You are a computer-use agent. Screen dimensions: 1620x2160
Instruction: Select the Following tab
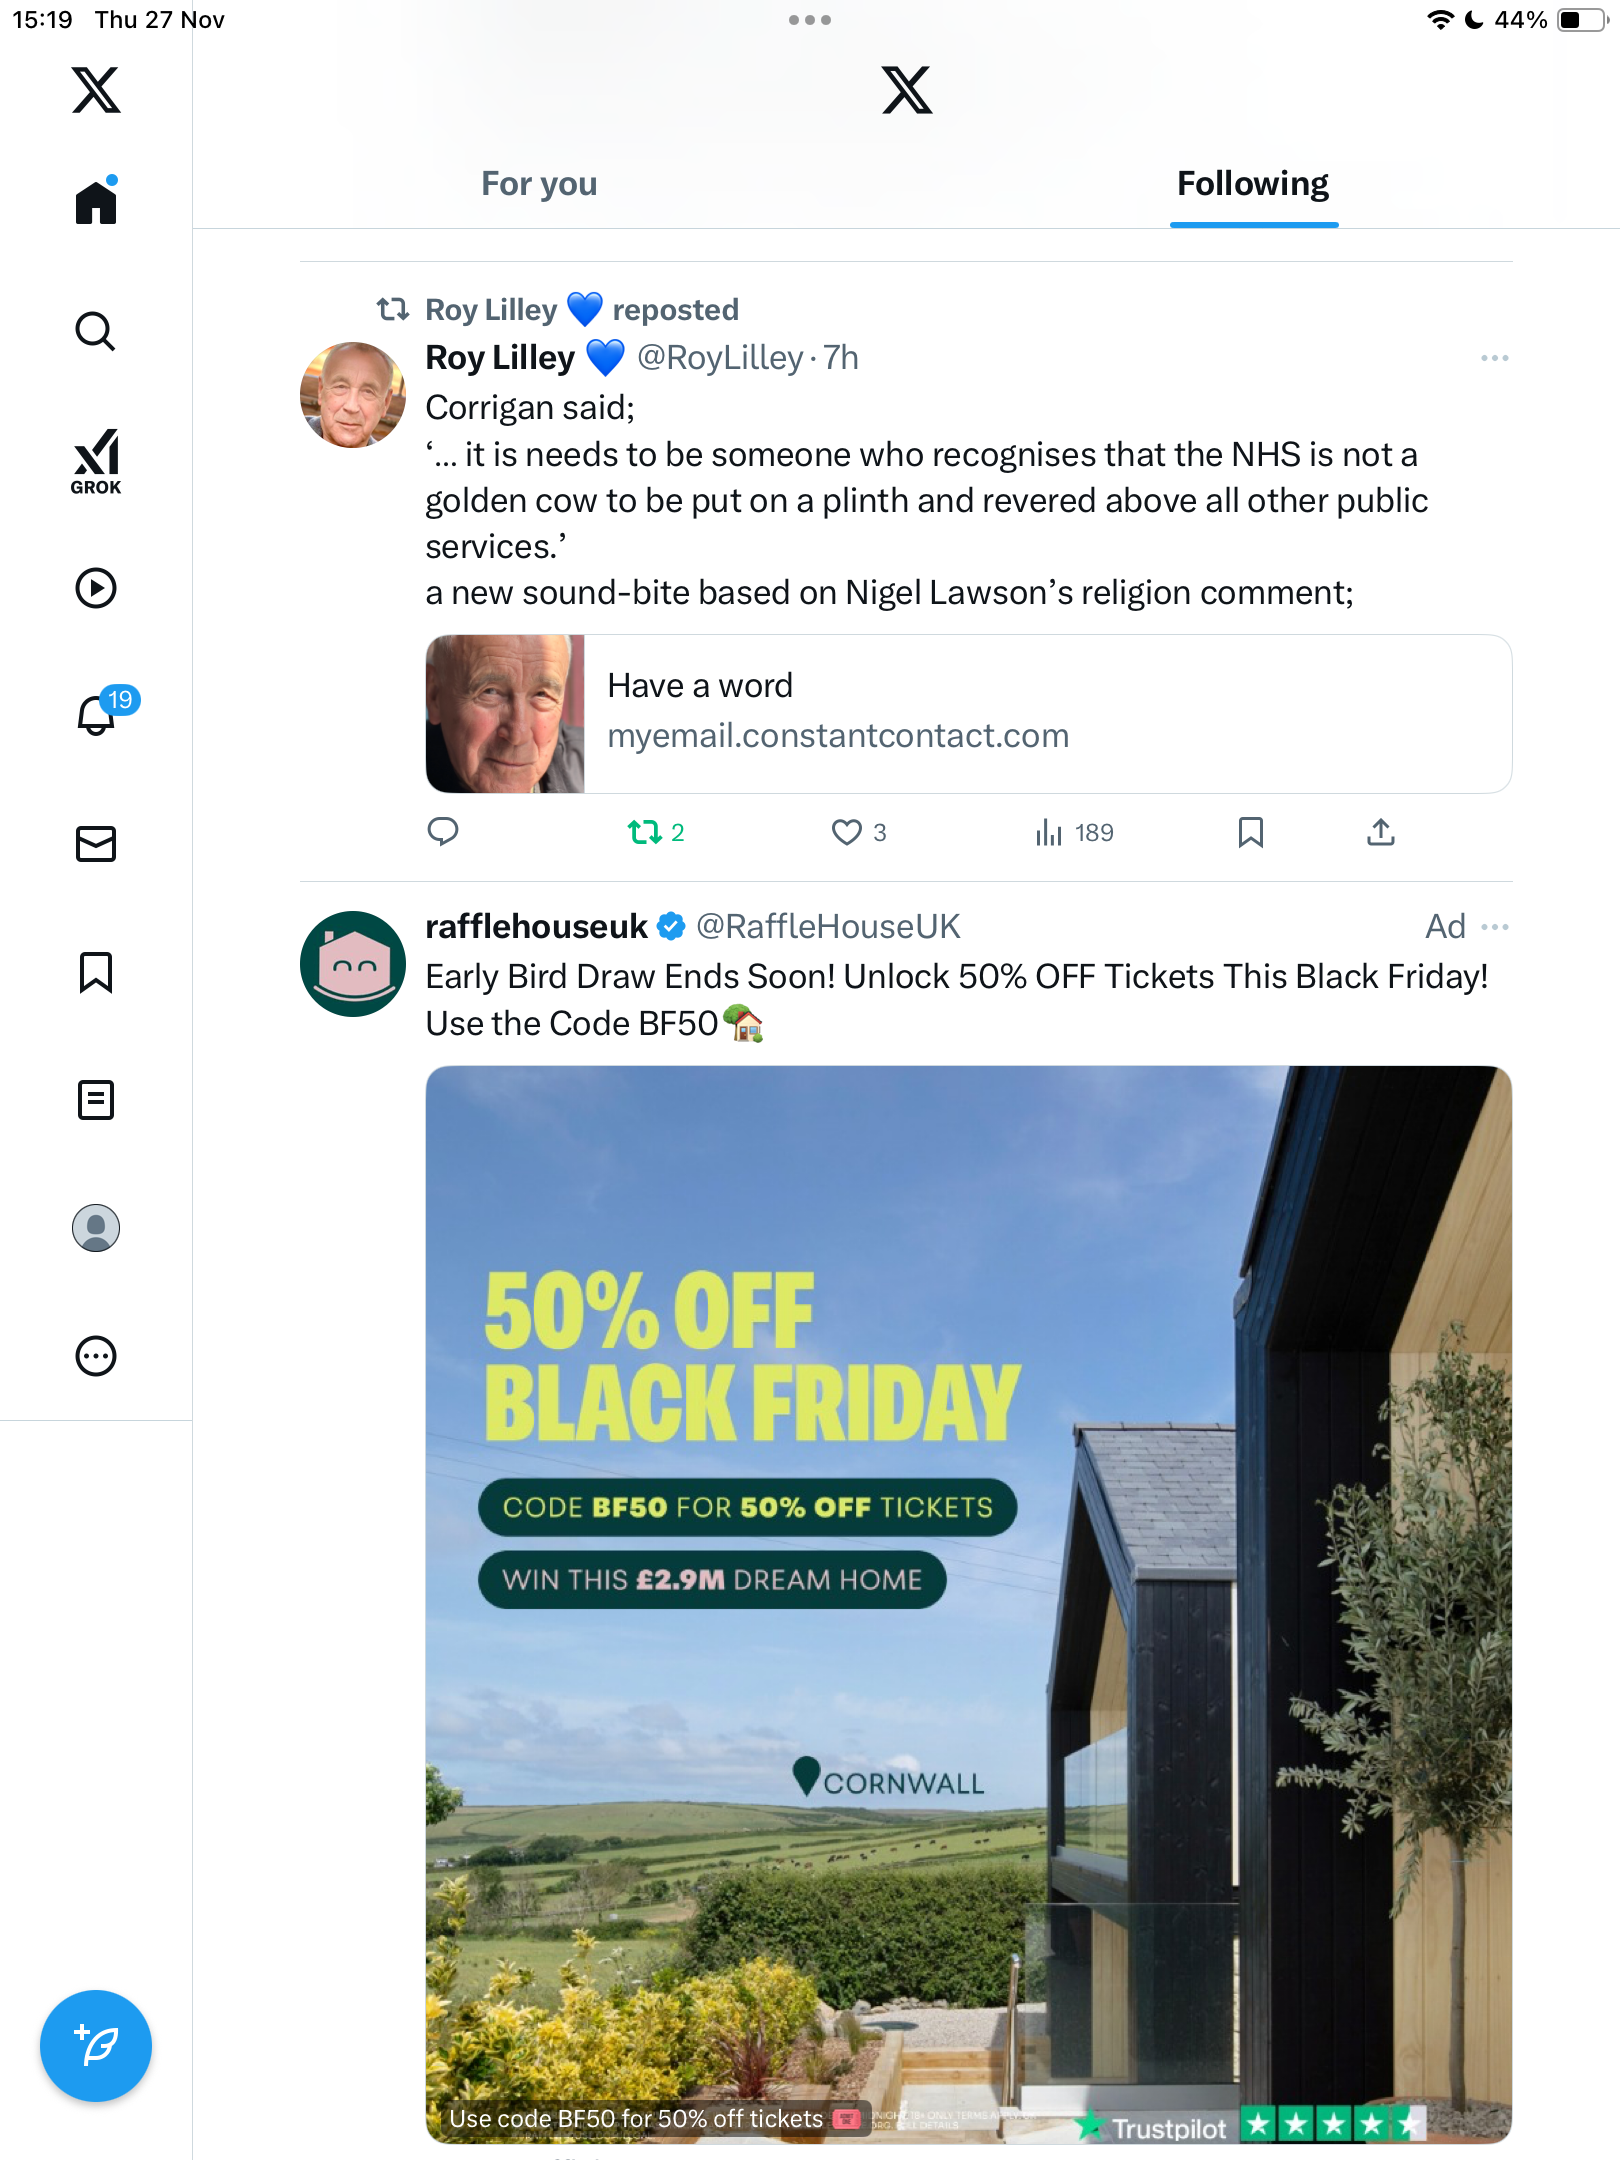point(1253,184)
